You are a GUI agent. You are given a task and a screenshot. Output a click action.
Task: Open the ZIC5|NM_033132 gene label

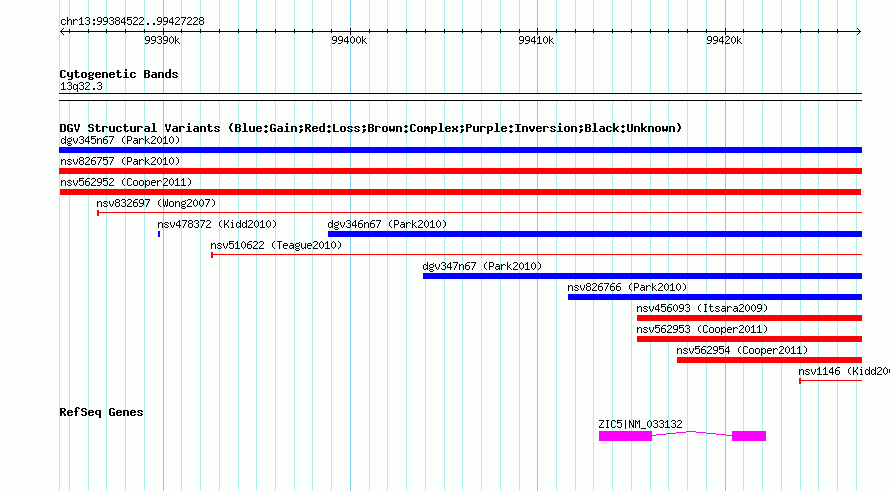pyautogui.click(x=640, y=424)
